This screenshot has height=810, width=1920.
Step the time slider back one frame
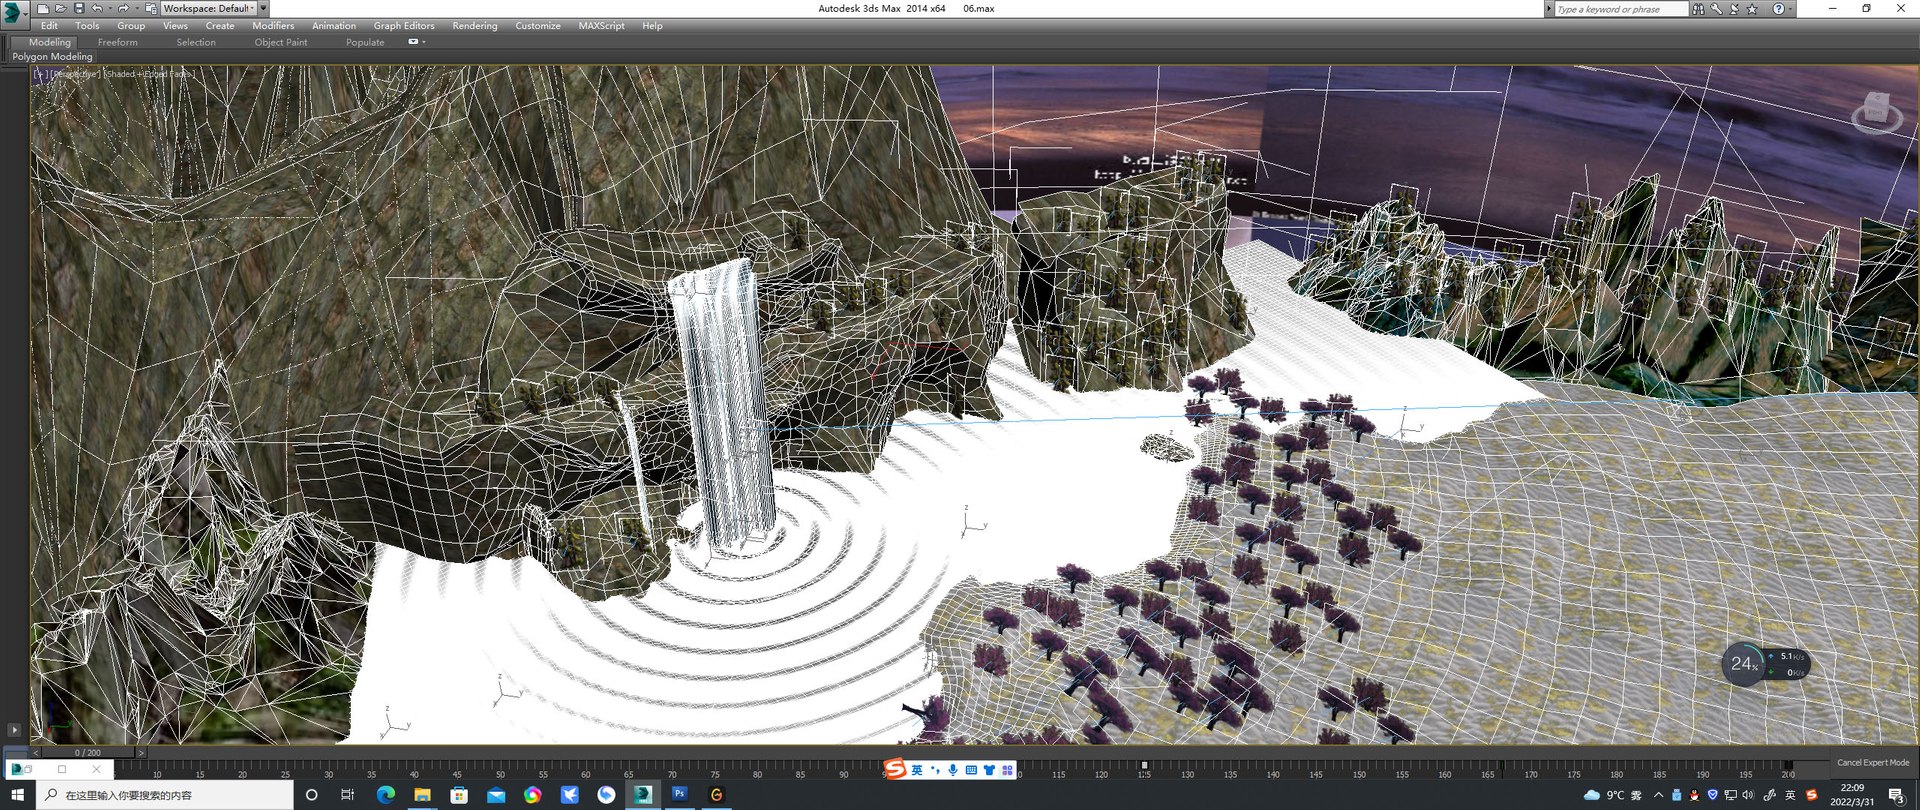pos(36,752)
